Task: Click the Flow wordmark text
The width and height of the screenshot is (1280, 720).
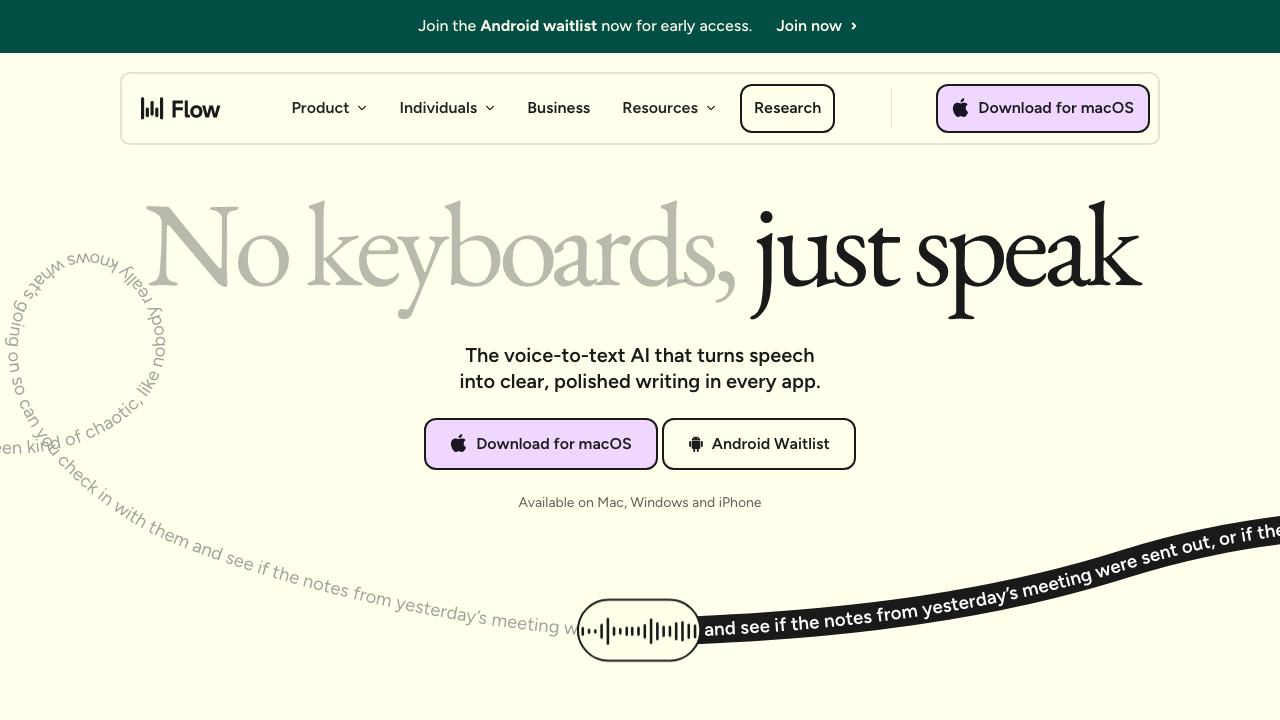Action: tap(195, 109)
